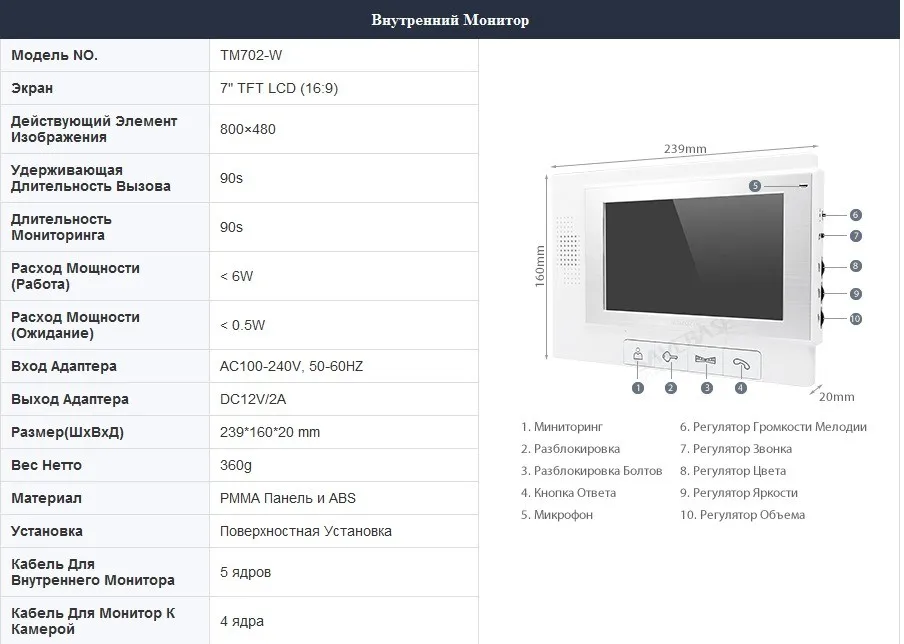
Task: Click 'Удерживающая Длительность Вызова' label
Action: (x=91, y=178)
